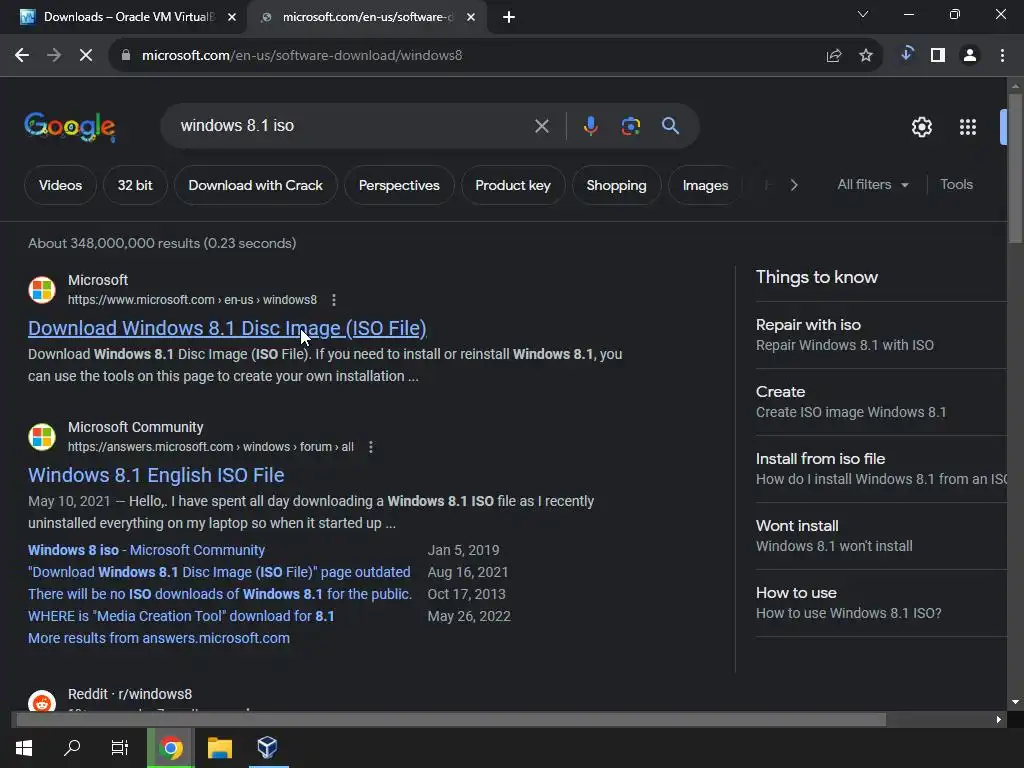The height and width of the screenshot is (768, 1024).
Task: Click the forward navigation arrow
Action: (54, 56)
